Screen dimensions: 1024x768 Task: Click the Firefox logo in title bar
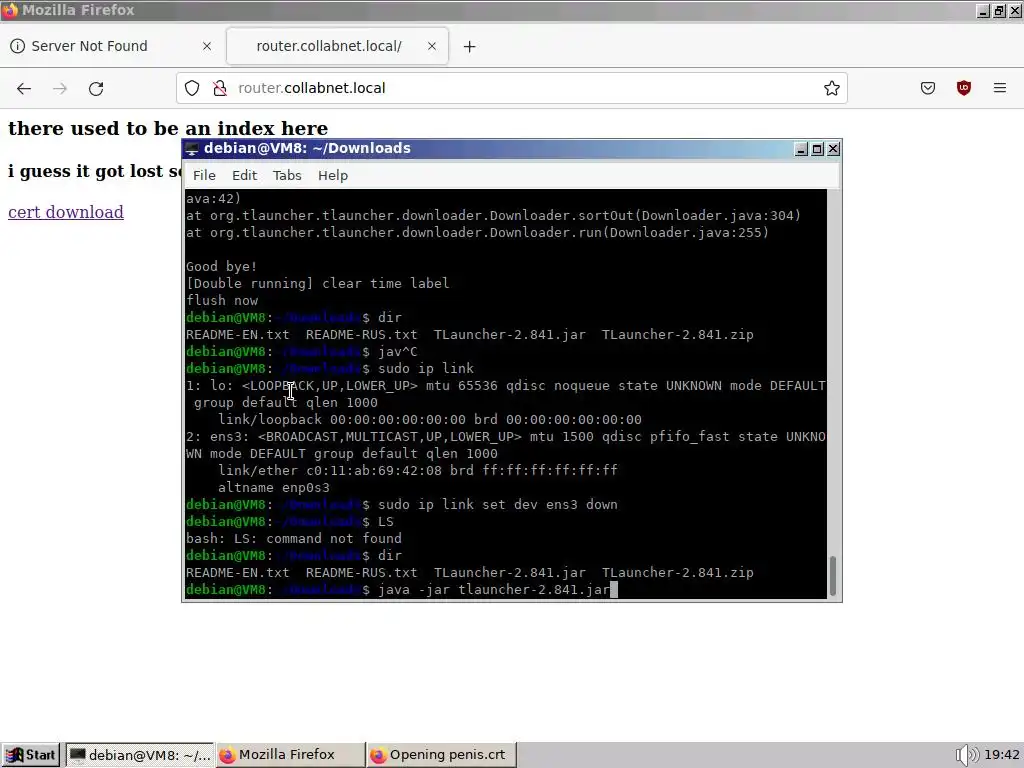point(10,10)
